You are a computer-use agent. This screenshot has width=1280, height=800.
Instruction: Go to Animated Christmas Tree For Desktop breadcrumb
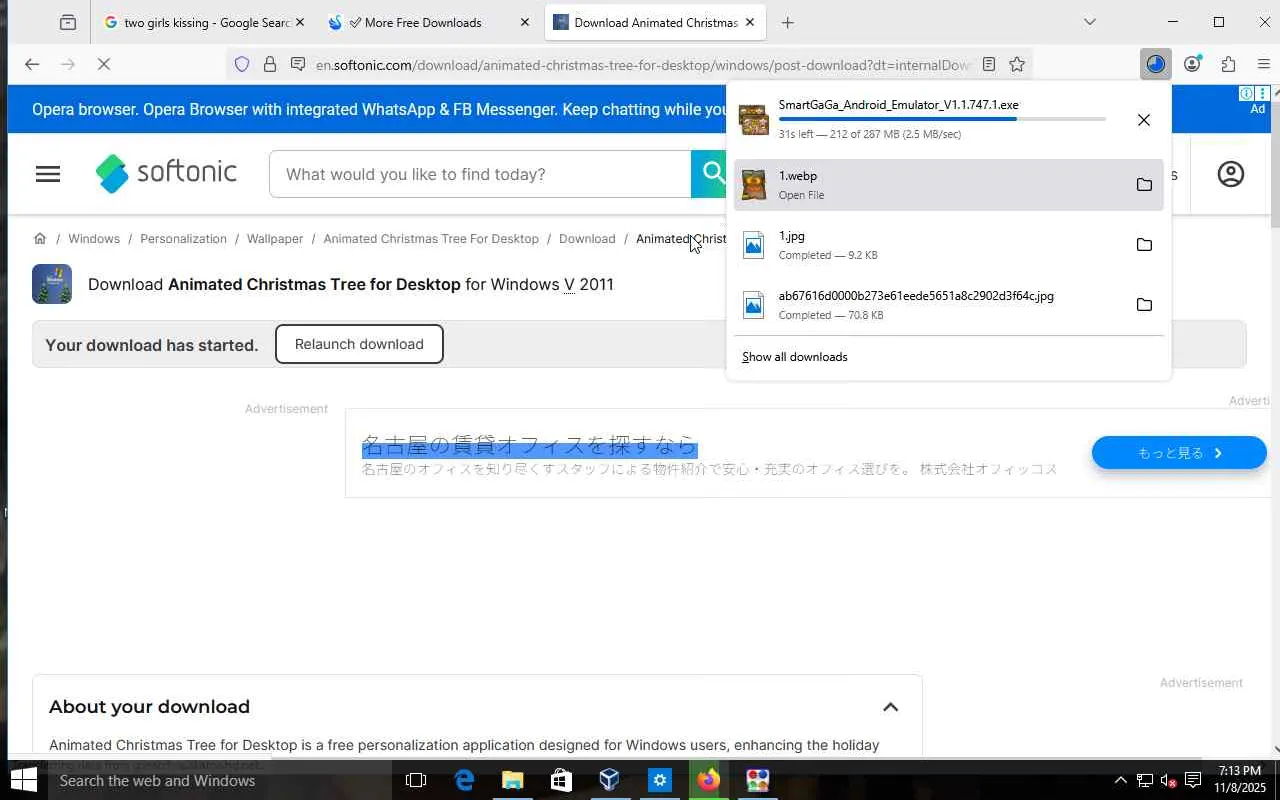click(x=431, y=238)
